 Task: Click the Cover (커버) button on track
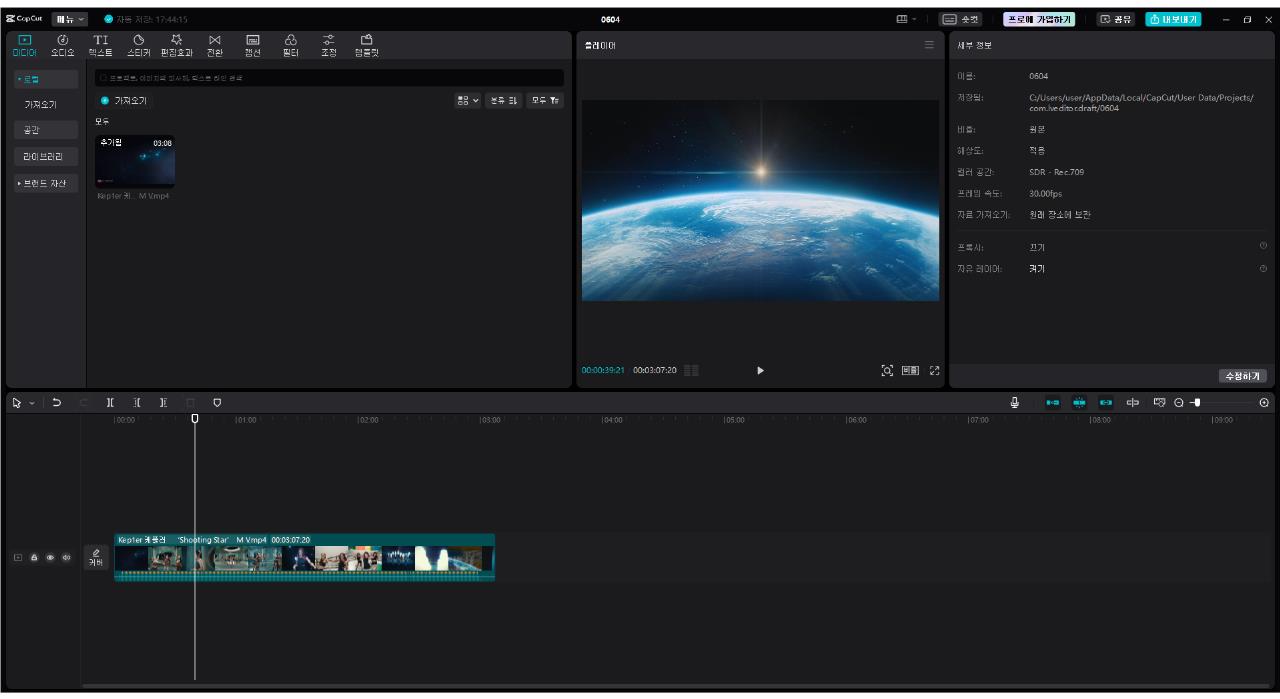96,557
